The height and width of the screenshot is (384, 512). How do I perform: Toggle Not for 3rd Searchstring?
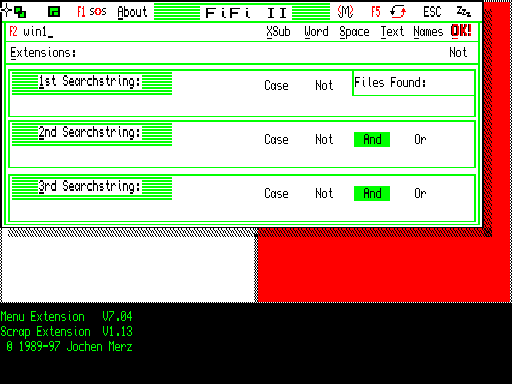[324, 193]
